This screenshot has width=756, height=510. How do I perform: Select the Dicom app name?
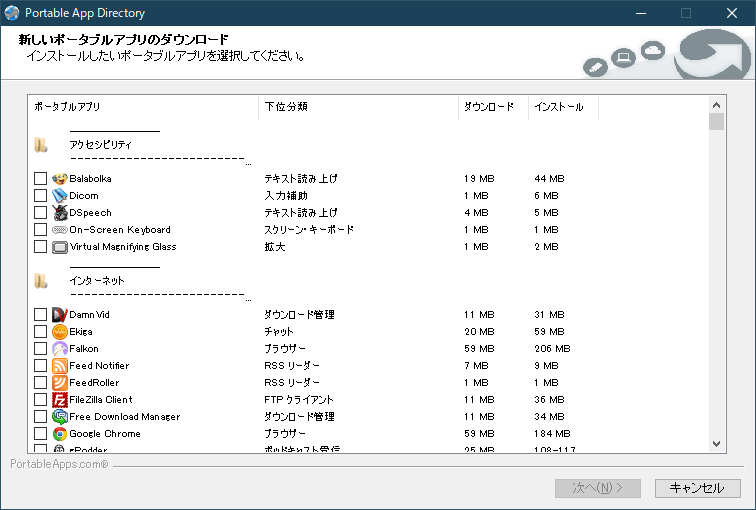click(84, 196)
